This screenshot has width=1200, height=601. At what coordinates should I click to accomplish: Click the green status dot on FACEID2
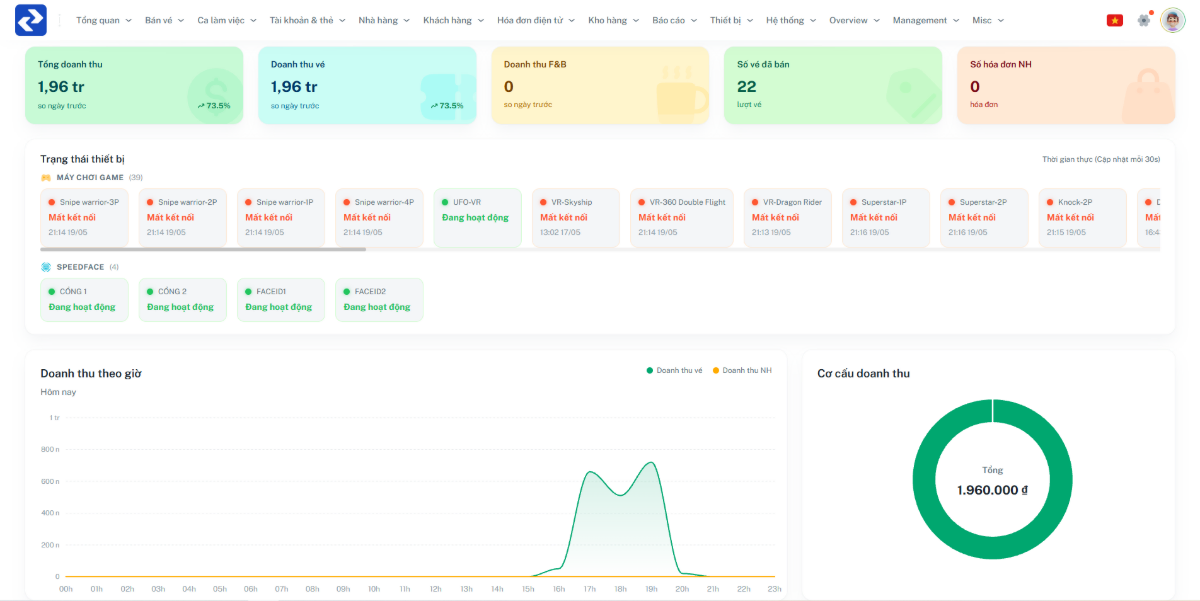point(347,292)
